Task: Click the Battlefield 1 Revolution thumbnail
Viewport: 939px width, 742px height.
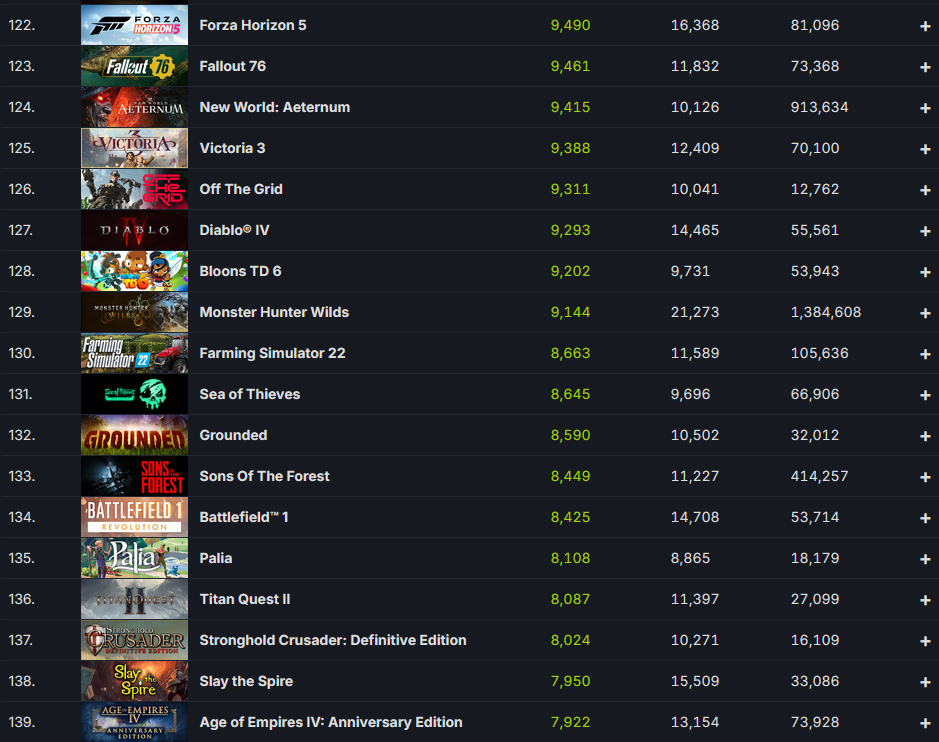Action: pos(134,517)
